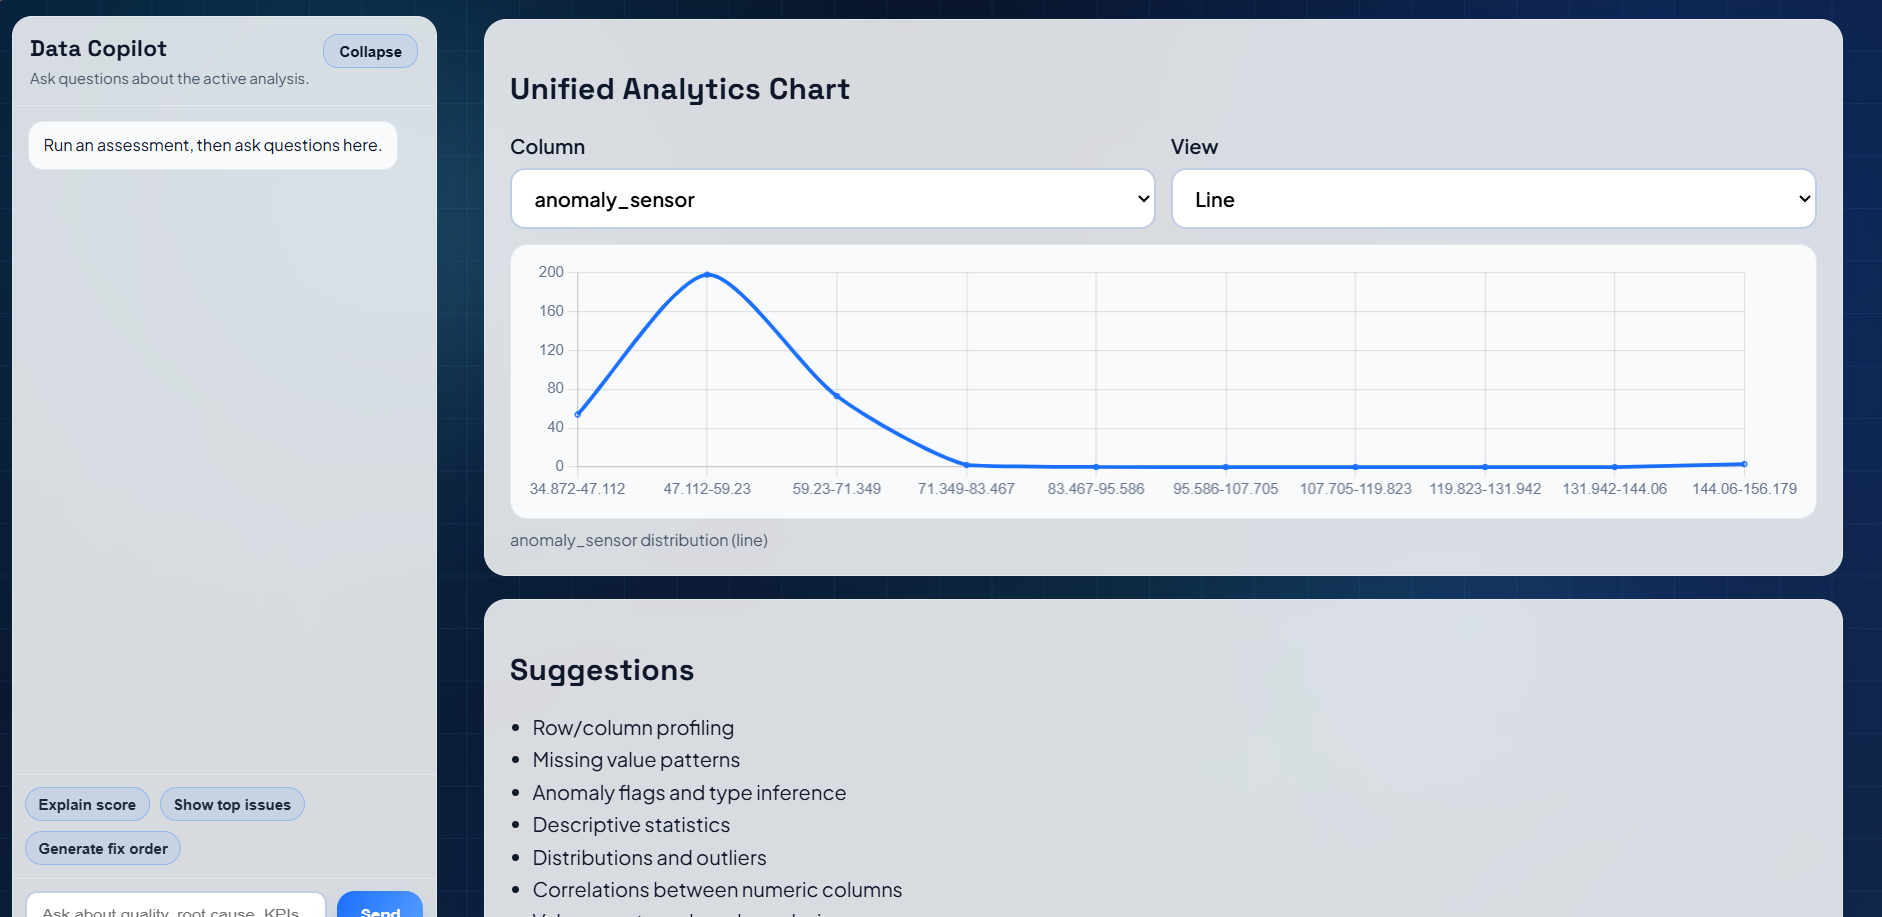This screenshot has height=917, width=1882.
Task: Click the rightmost data point on the line
Action: 1744,463
